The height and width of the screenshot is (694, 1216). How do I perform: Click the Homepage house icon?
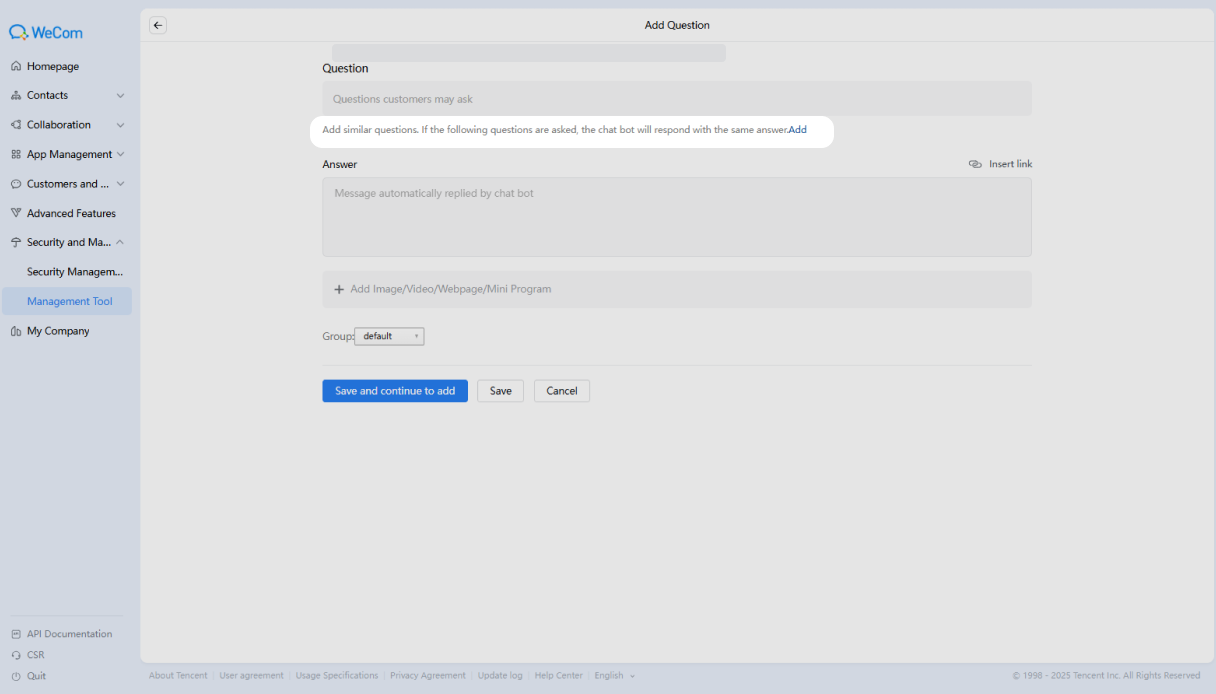16,66
